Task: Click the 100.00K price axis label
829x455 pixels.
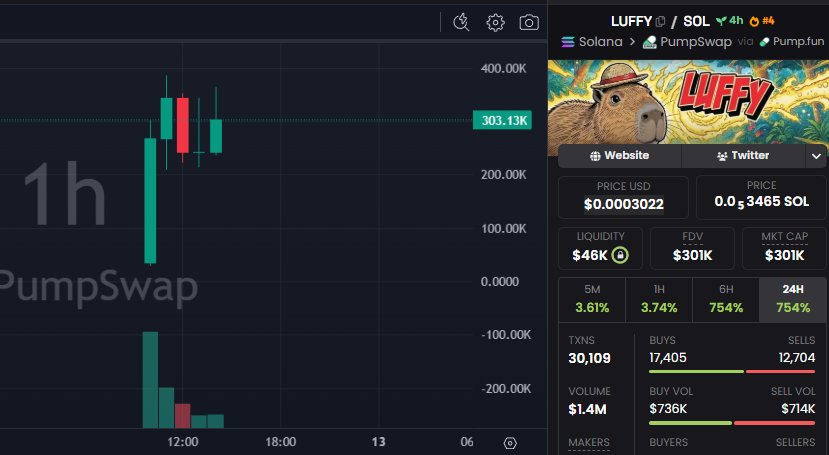Action: pyautogui.click(x=504, y=229)
